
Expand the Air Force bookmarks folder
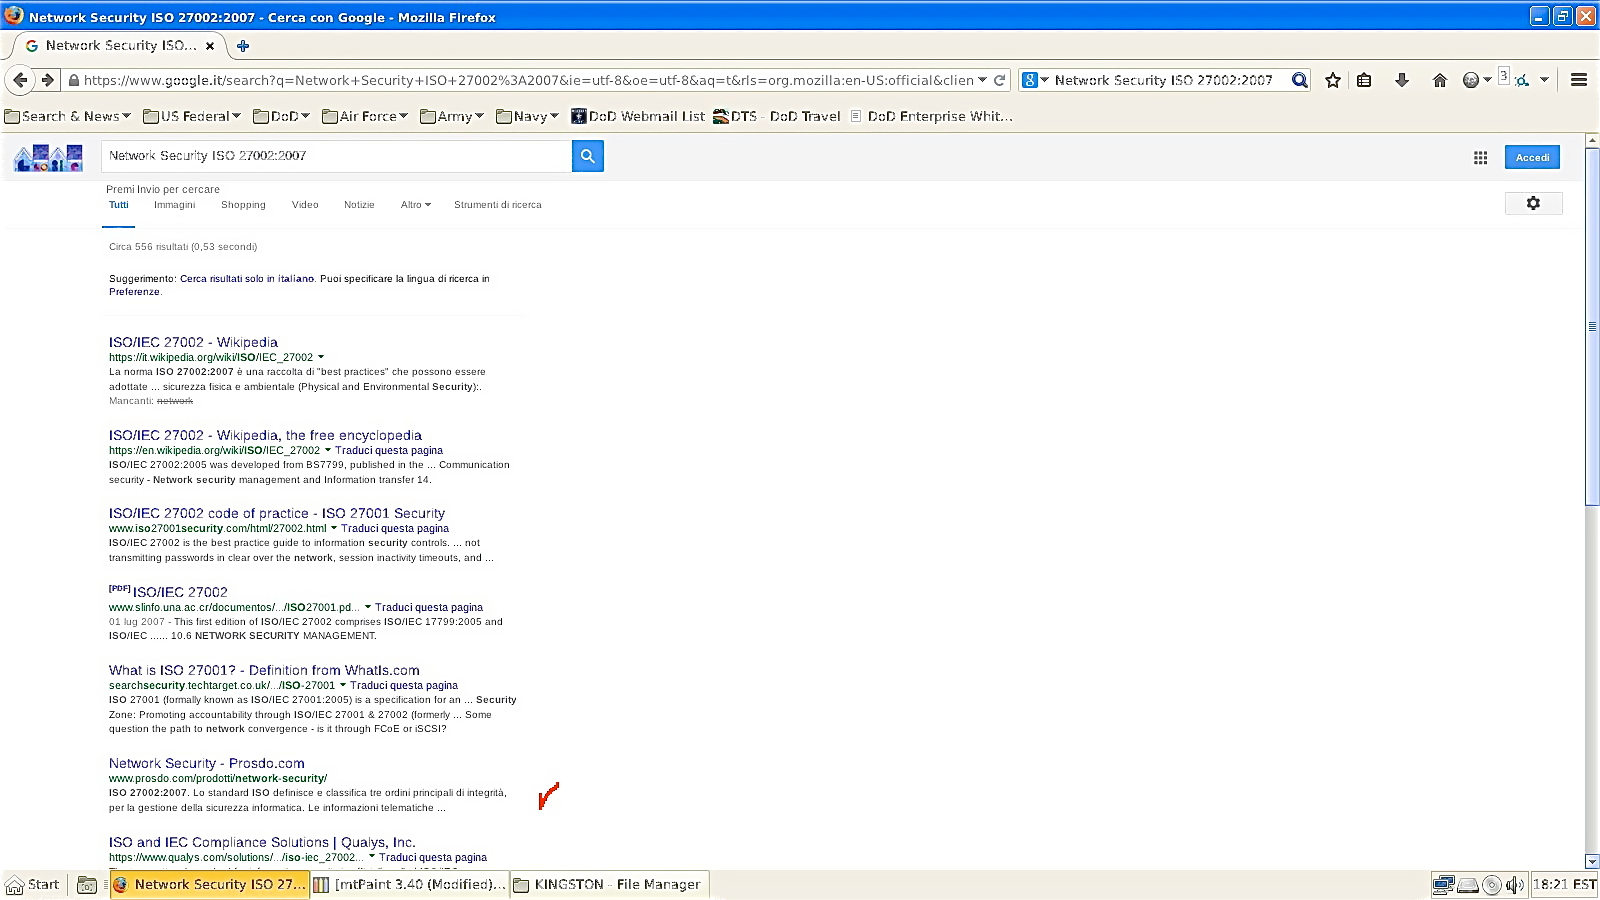(365, 116)
